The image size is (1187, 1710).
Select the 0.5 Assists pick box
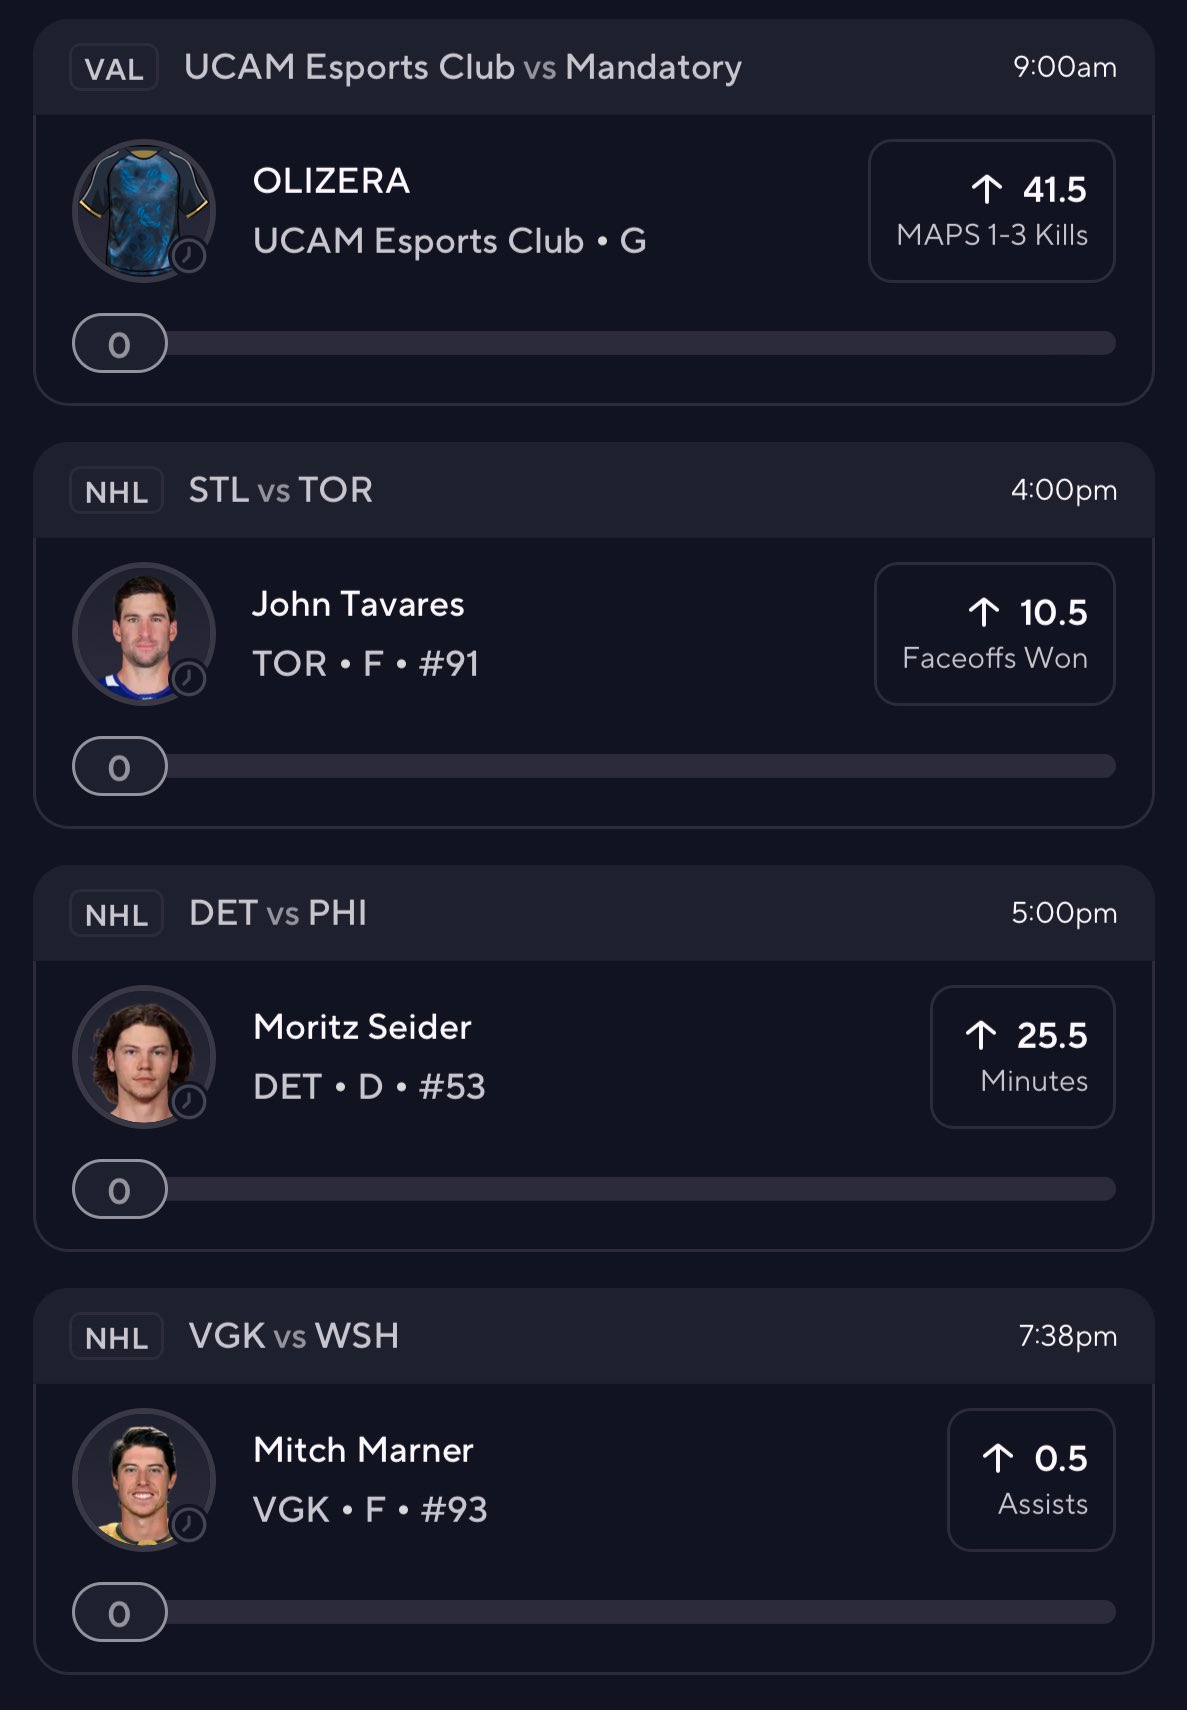tap(1031, 1480)
